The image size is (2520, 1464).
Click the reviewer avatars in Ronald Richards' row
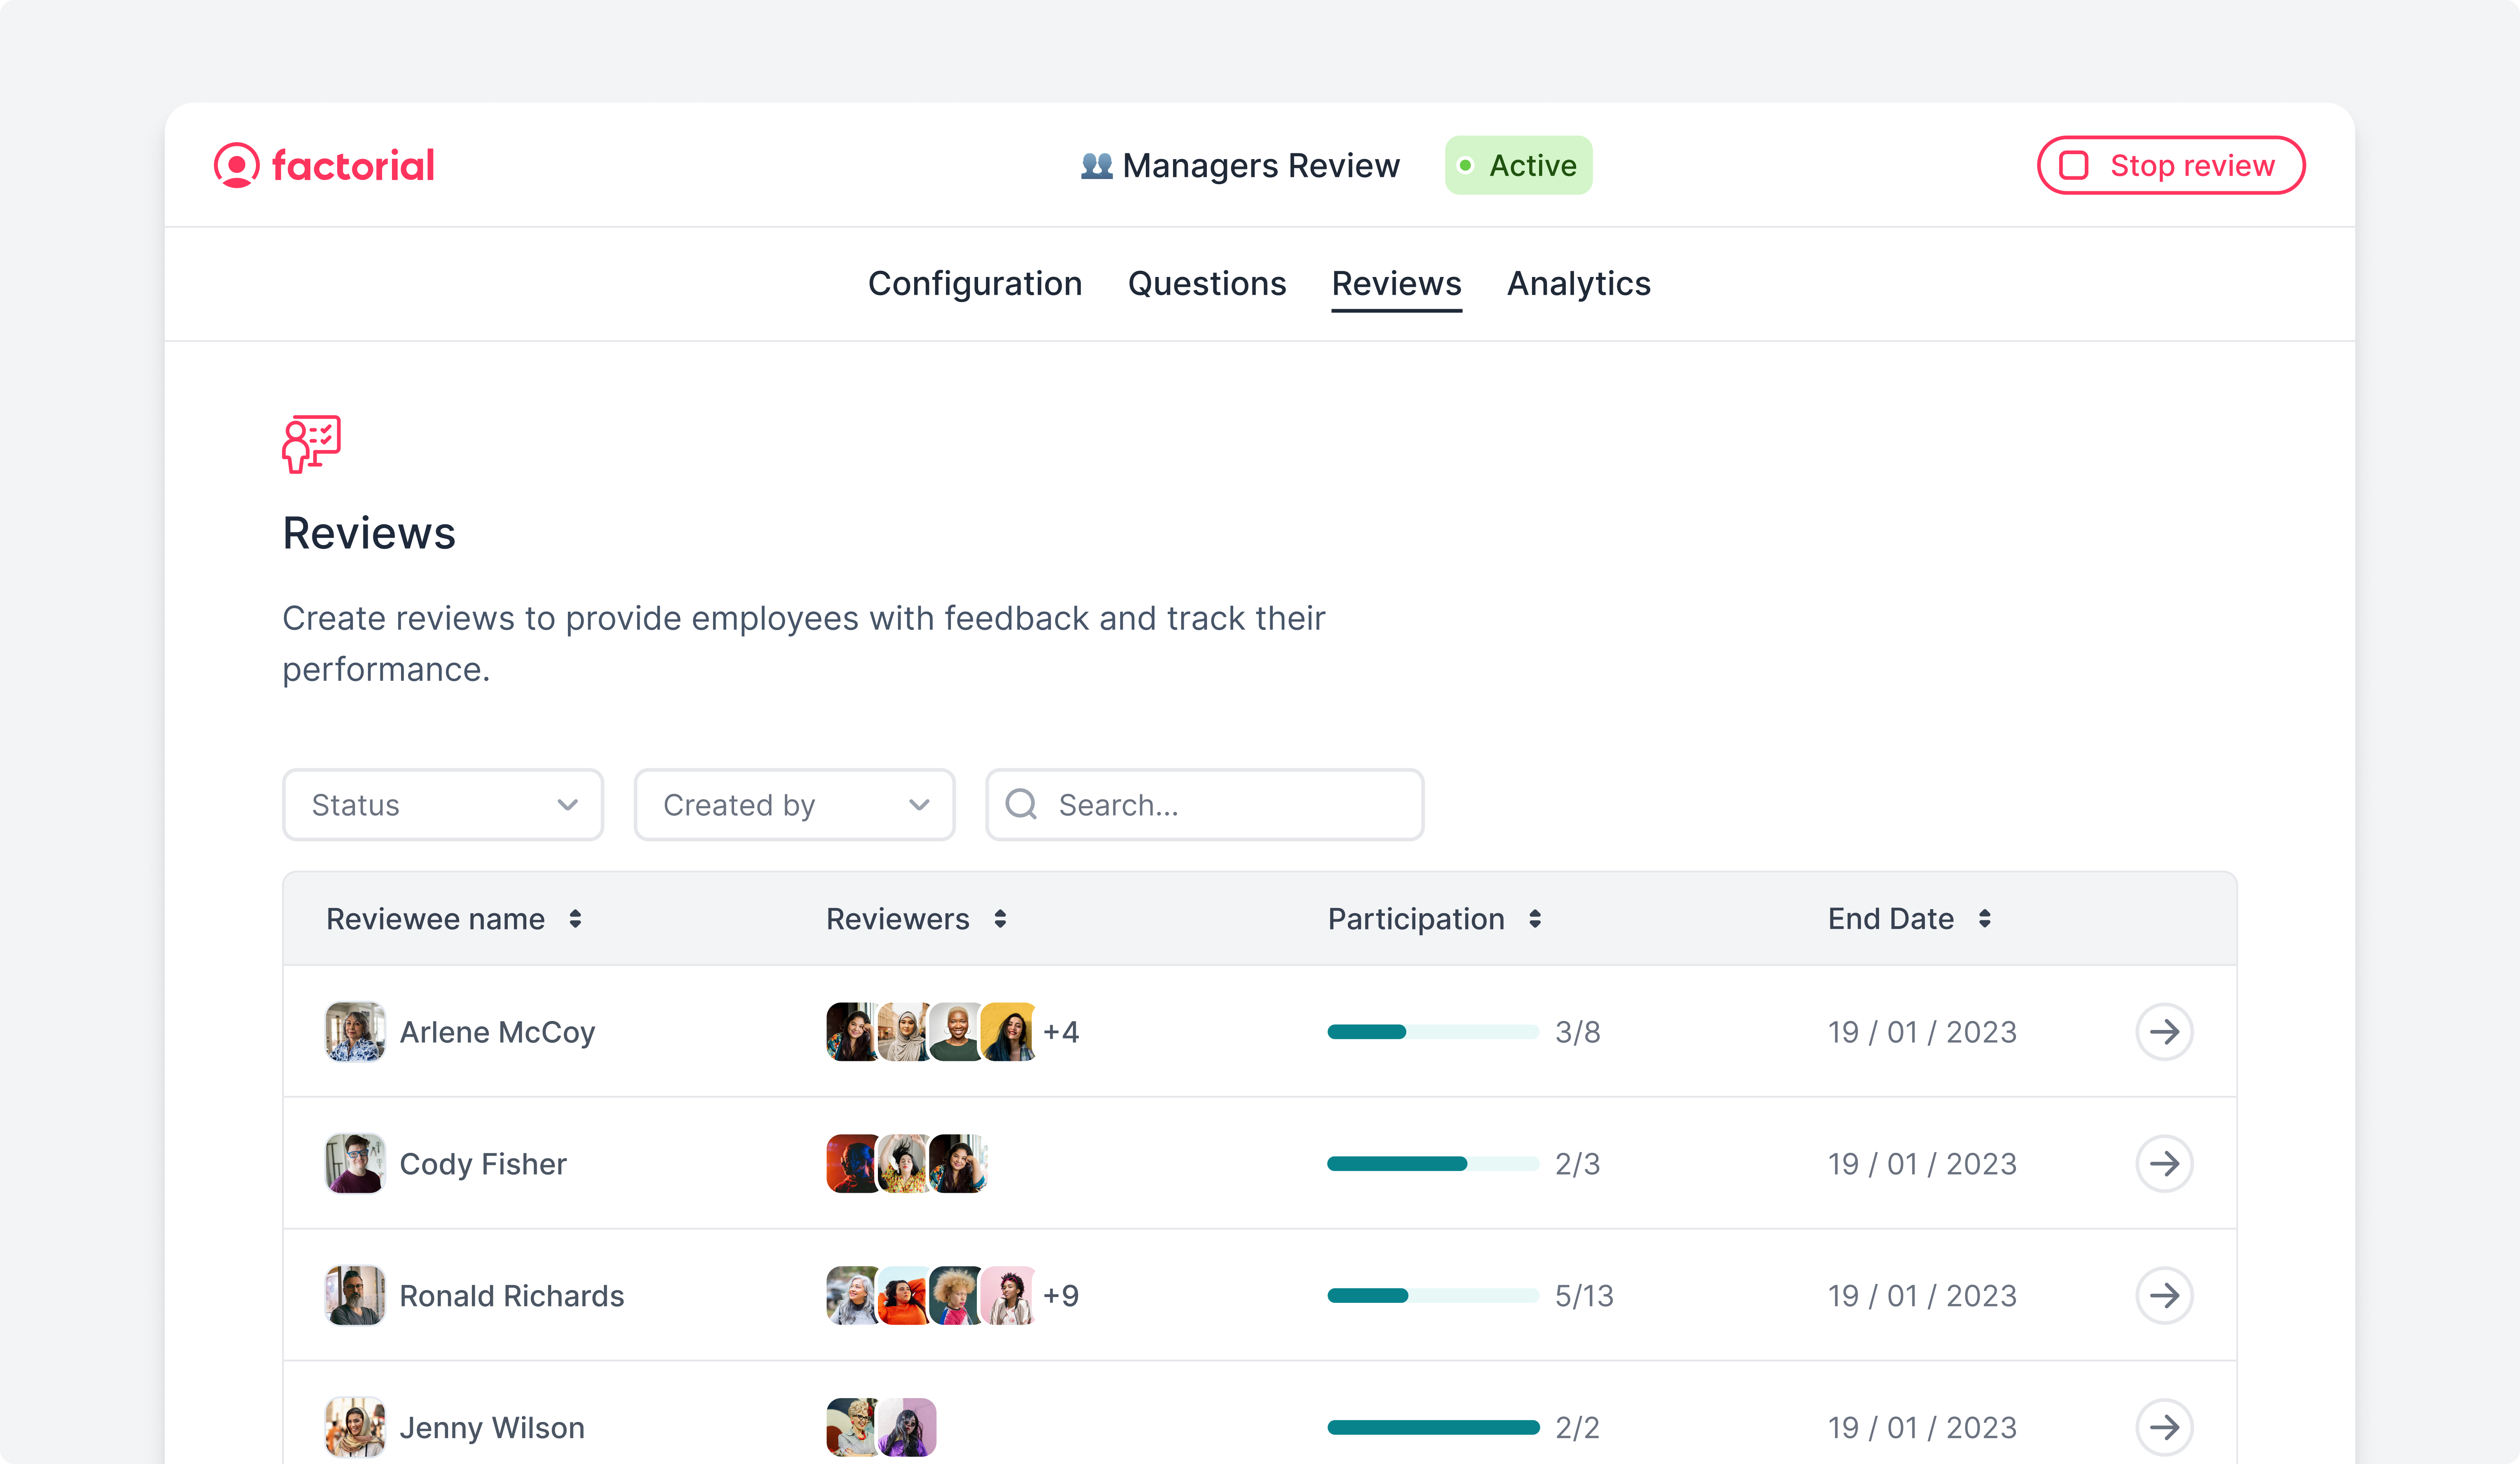click(x=931, y=1295)
